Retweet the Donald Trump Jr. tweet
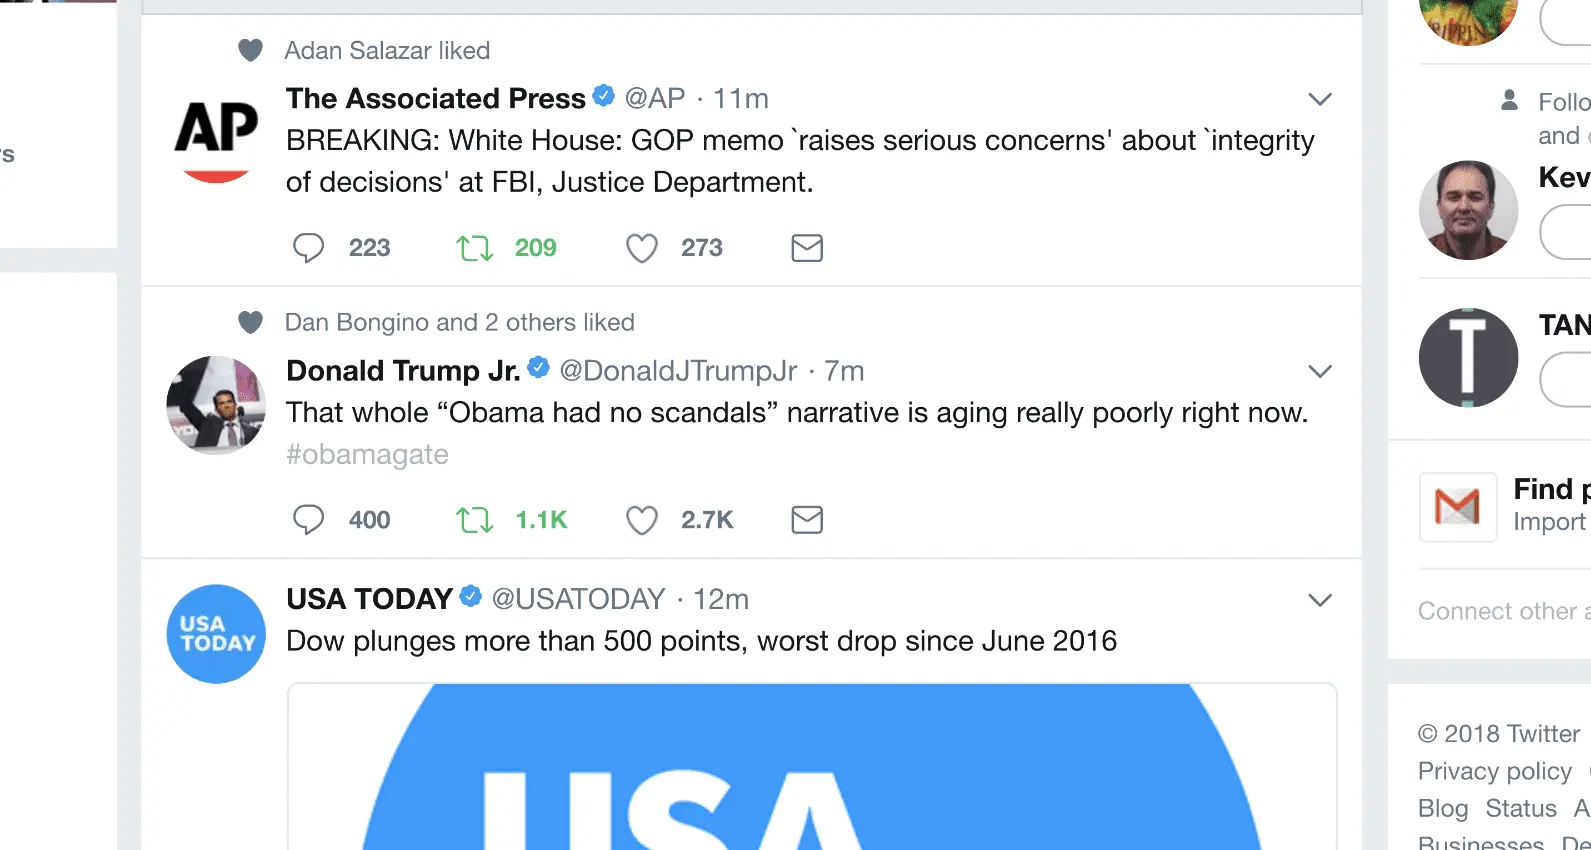Image resolution: width=1591 pixels, height=850 pixels. click(475, 520)
